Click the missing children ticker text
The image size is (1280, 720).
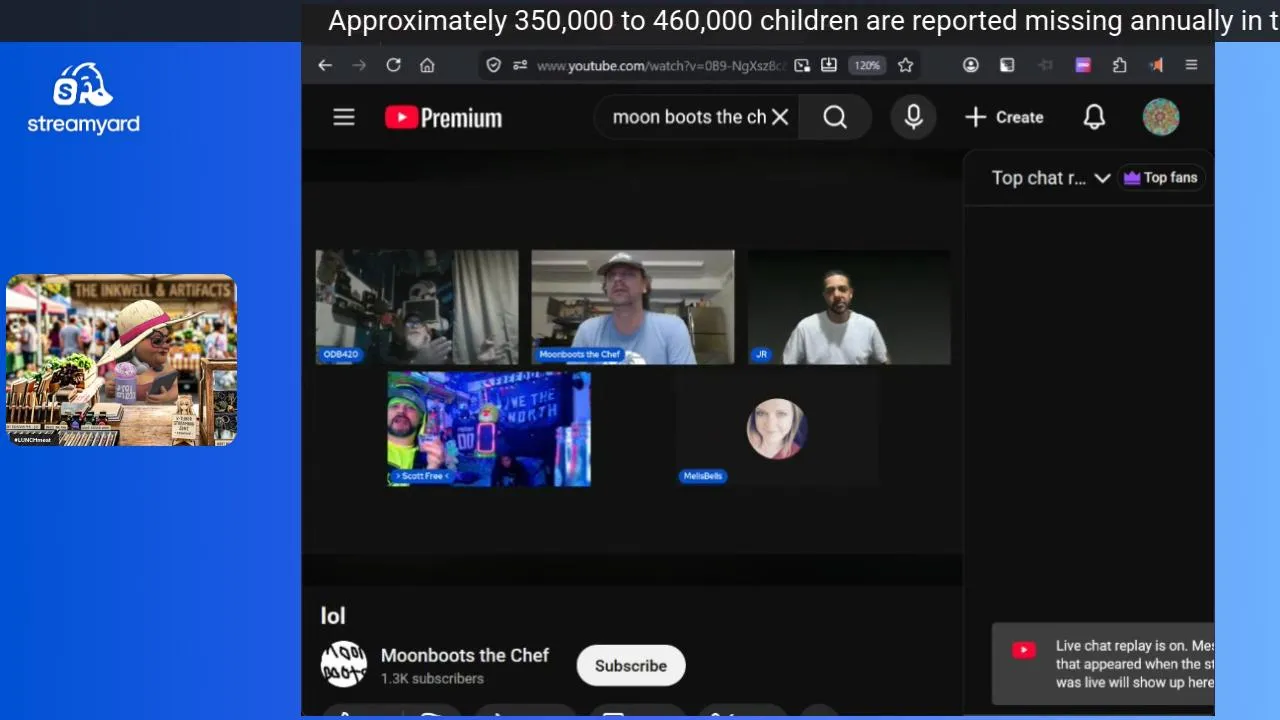click(x=804, y=21)
